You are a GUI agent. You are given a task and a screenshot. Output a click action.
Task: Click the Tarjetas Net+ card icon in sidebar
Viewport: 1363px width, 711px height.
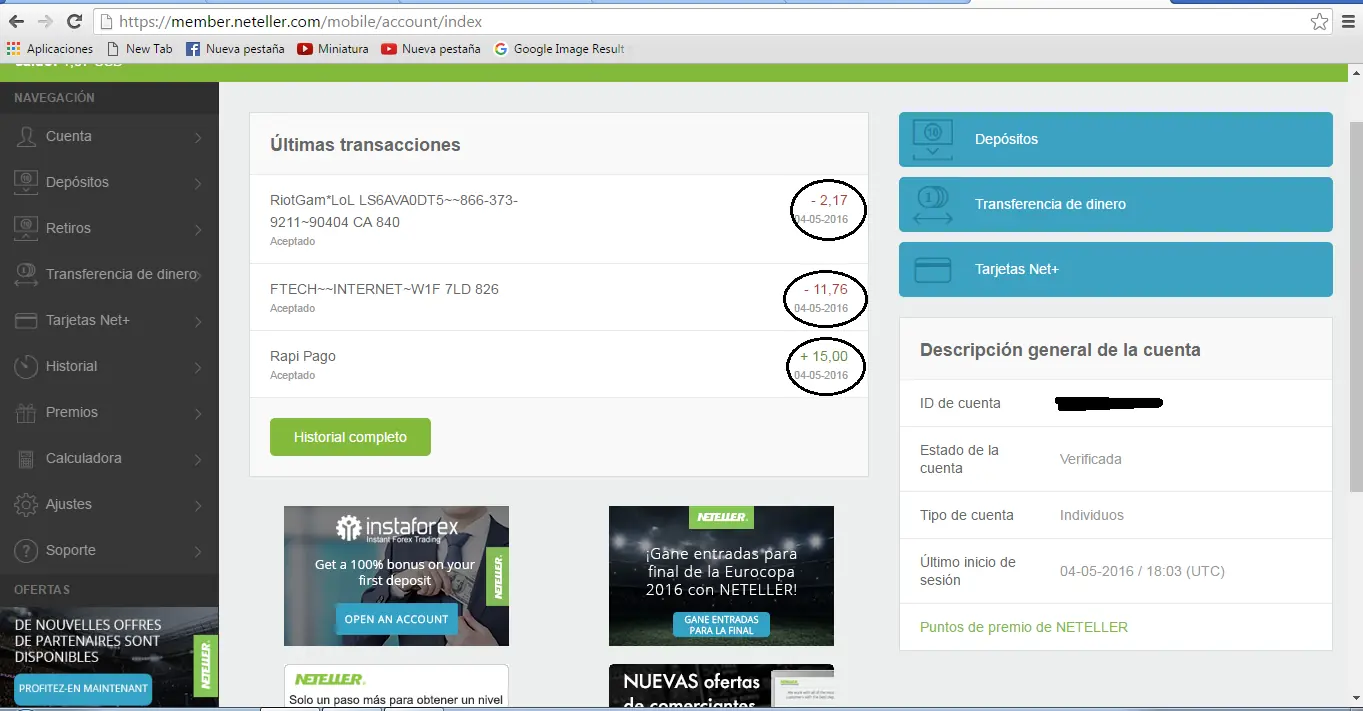tap(26, 320)
